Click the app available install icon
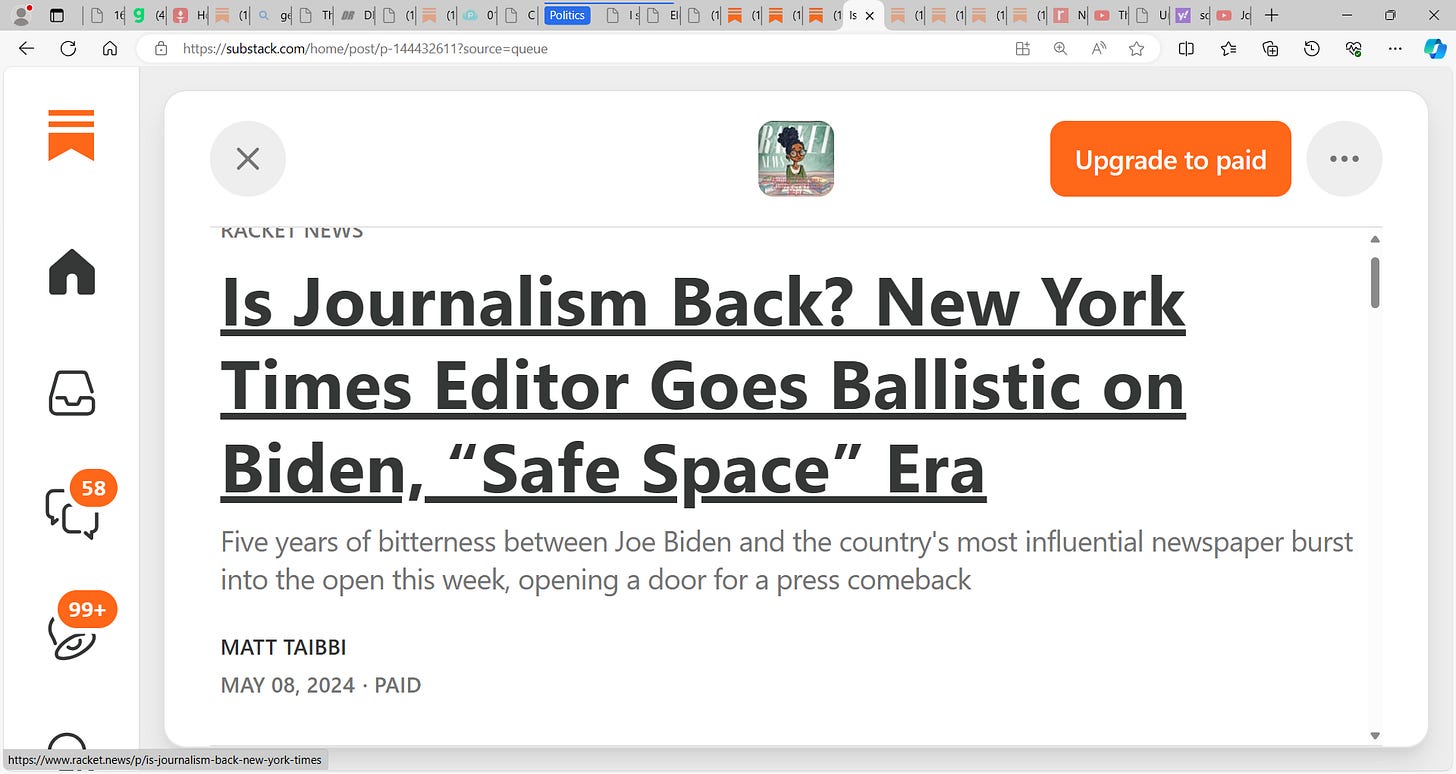 pyautogui.click(x=1022, y=48)
